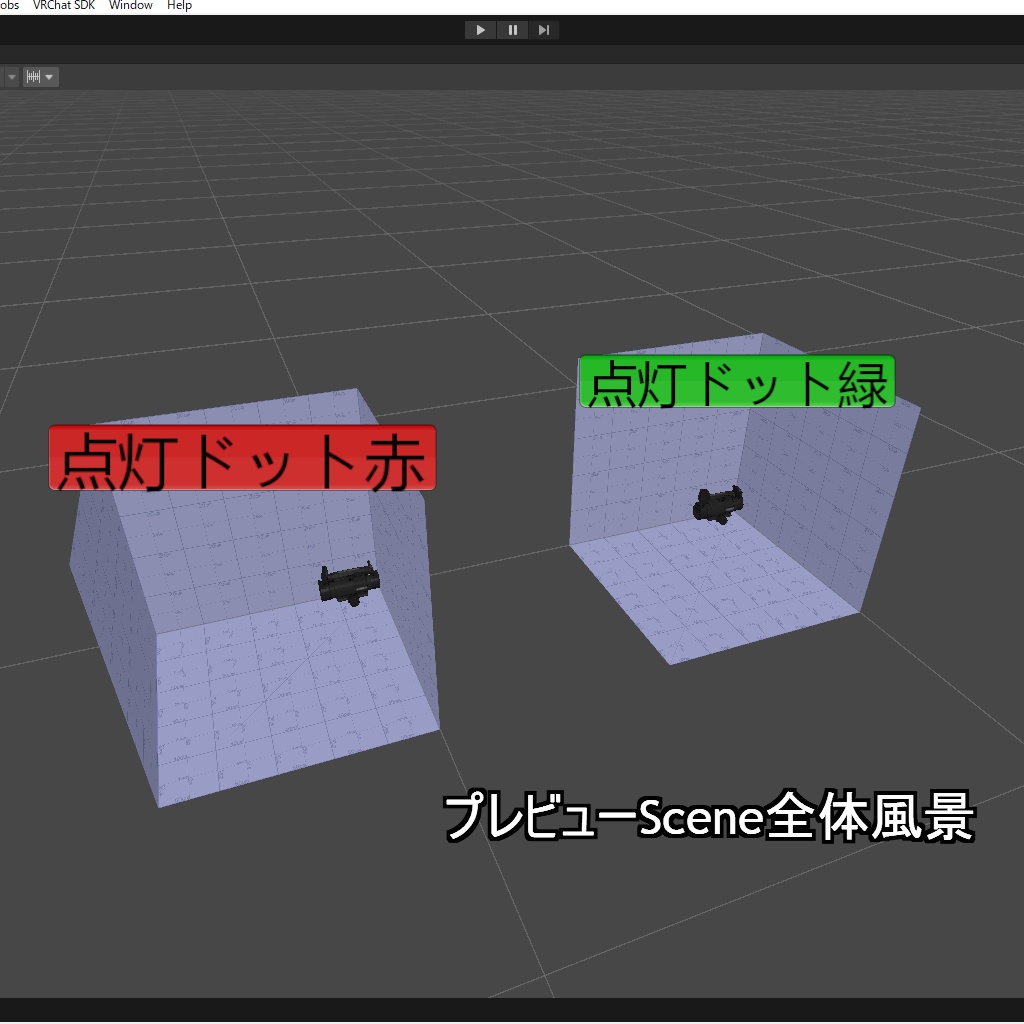Image resolution: width=1024 pixels, height=1024 pixels.
Task: Open the Help menu
Action: [178, 5]
